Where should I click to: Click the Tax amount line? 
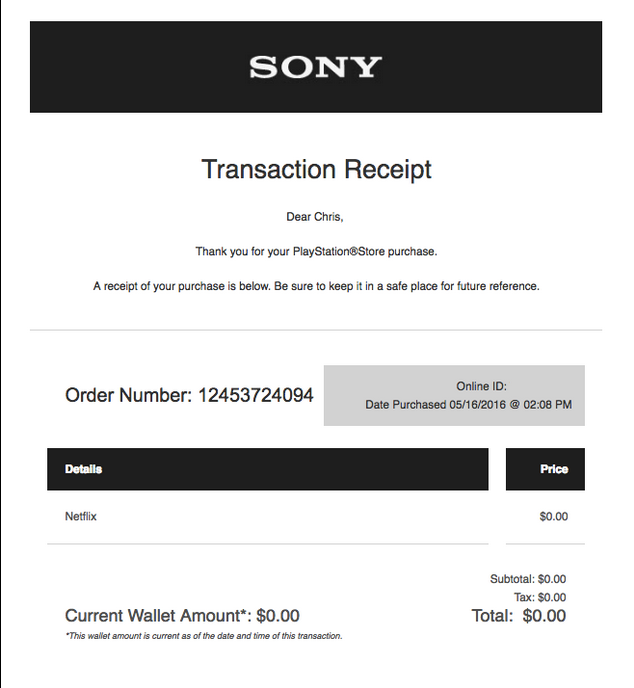539,597
